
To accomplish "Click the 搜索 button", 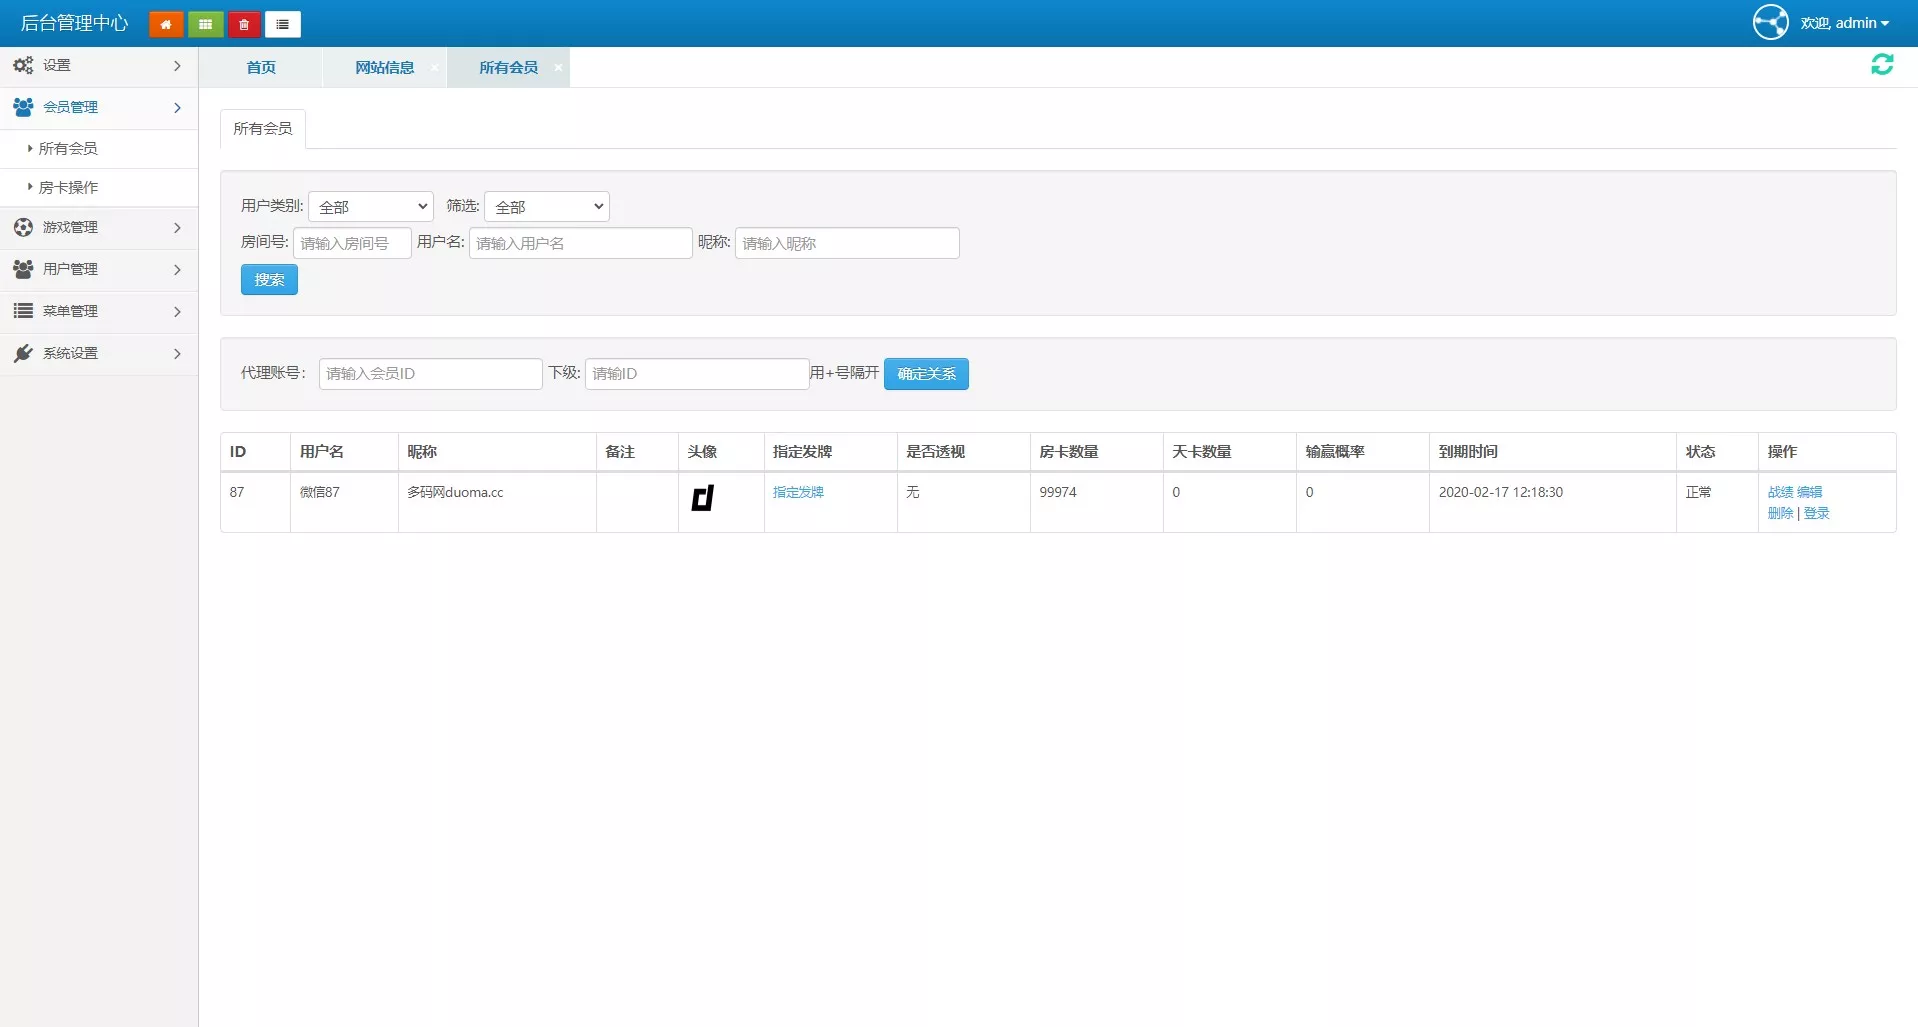I will (269, 280).
